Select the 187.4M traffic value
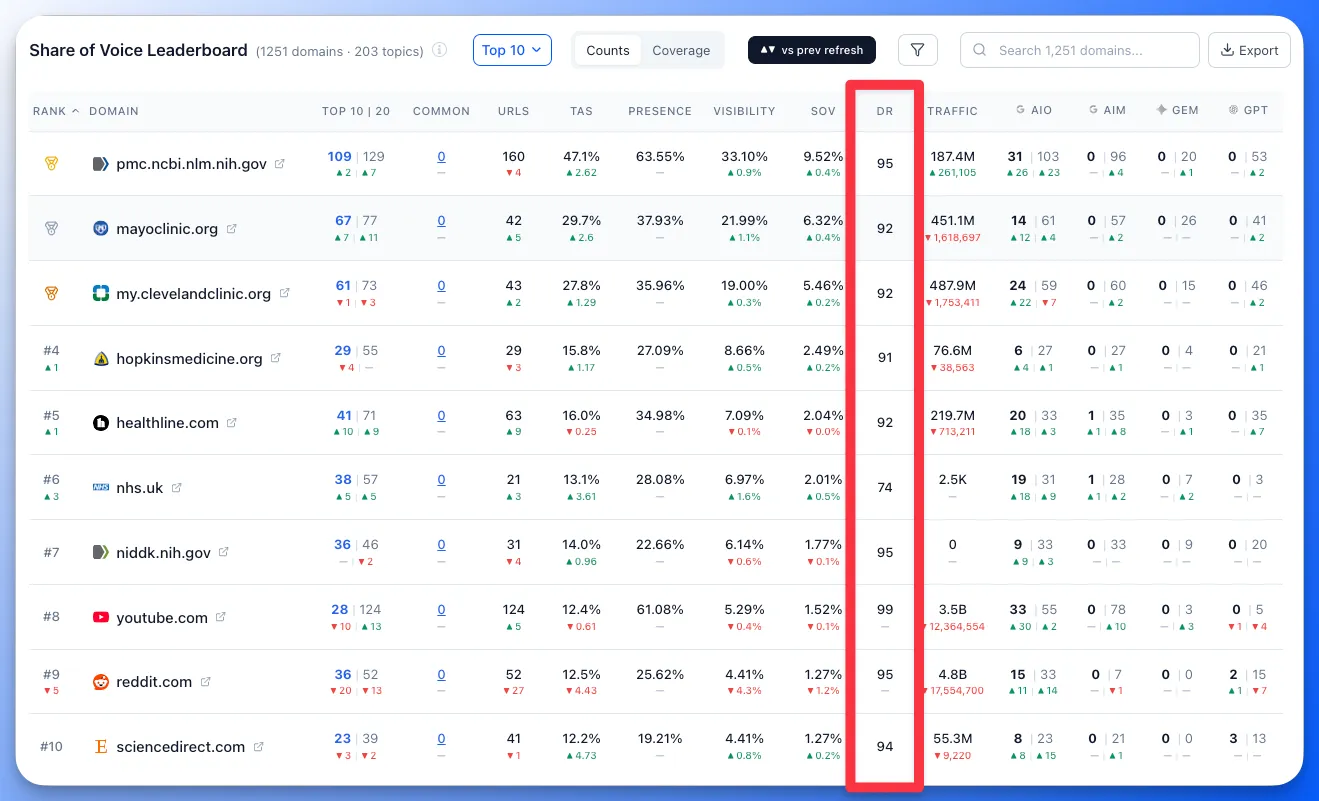Viewport: 1319px width, 801px height. pos(953,156)
